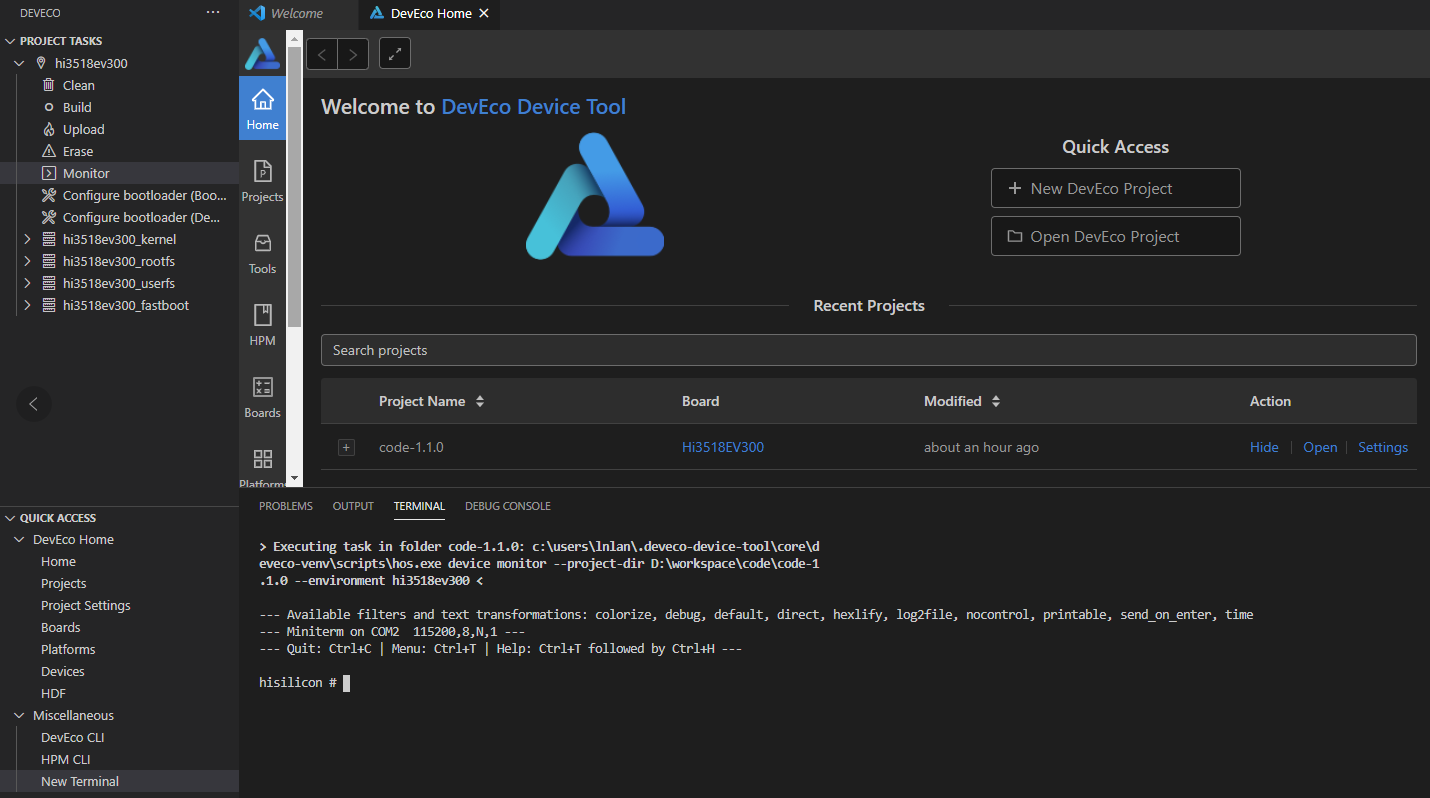The image size is (1430, 798).
Task: Click the Erase warning triangle icon
Action: pyautogui.click(x=48, y=151)
